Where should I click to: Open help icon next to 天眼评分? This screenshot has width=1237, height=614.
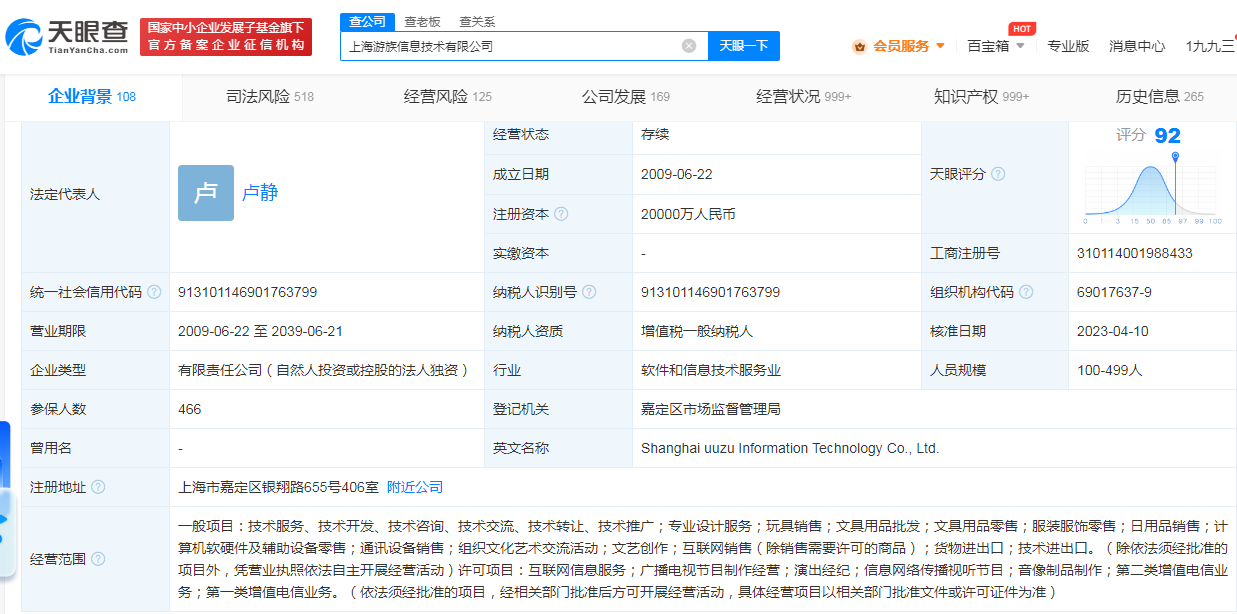point(997,174)
